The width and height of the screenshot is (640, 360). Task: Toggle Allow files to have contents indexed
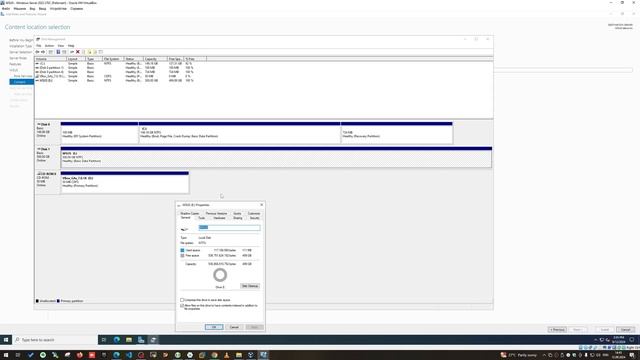click(x=182, y=305)
